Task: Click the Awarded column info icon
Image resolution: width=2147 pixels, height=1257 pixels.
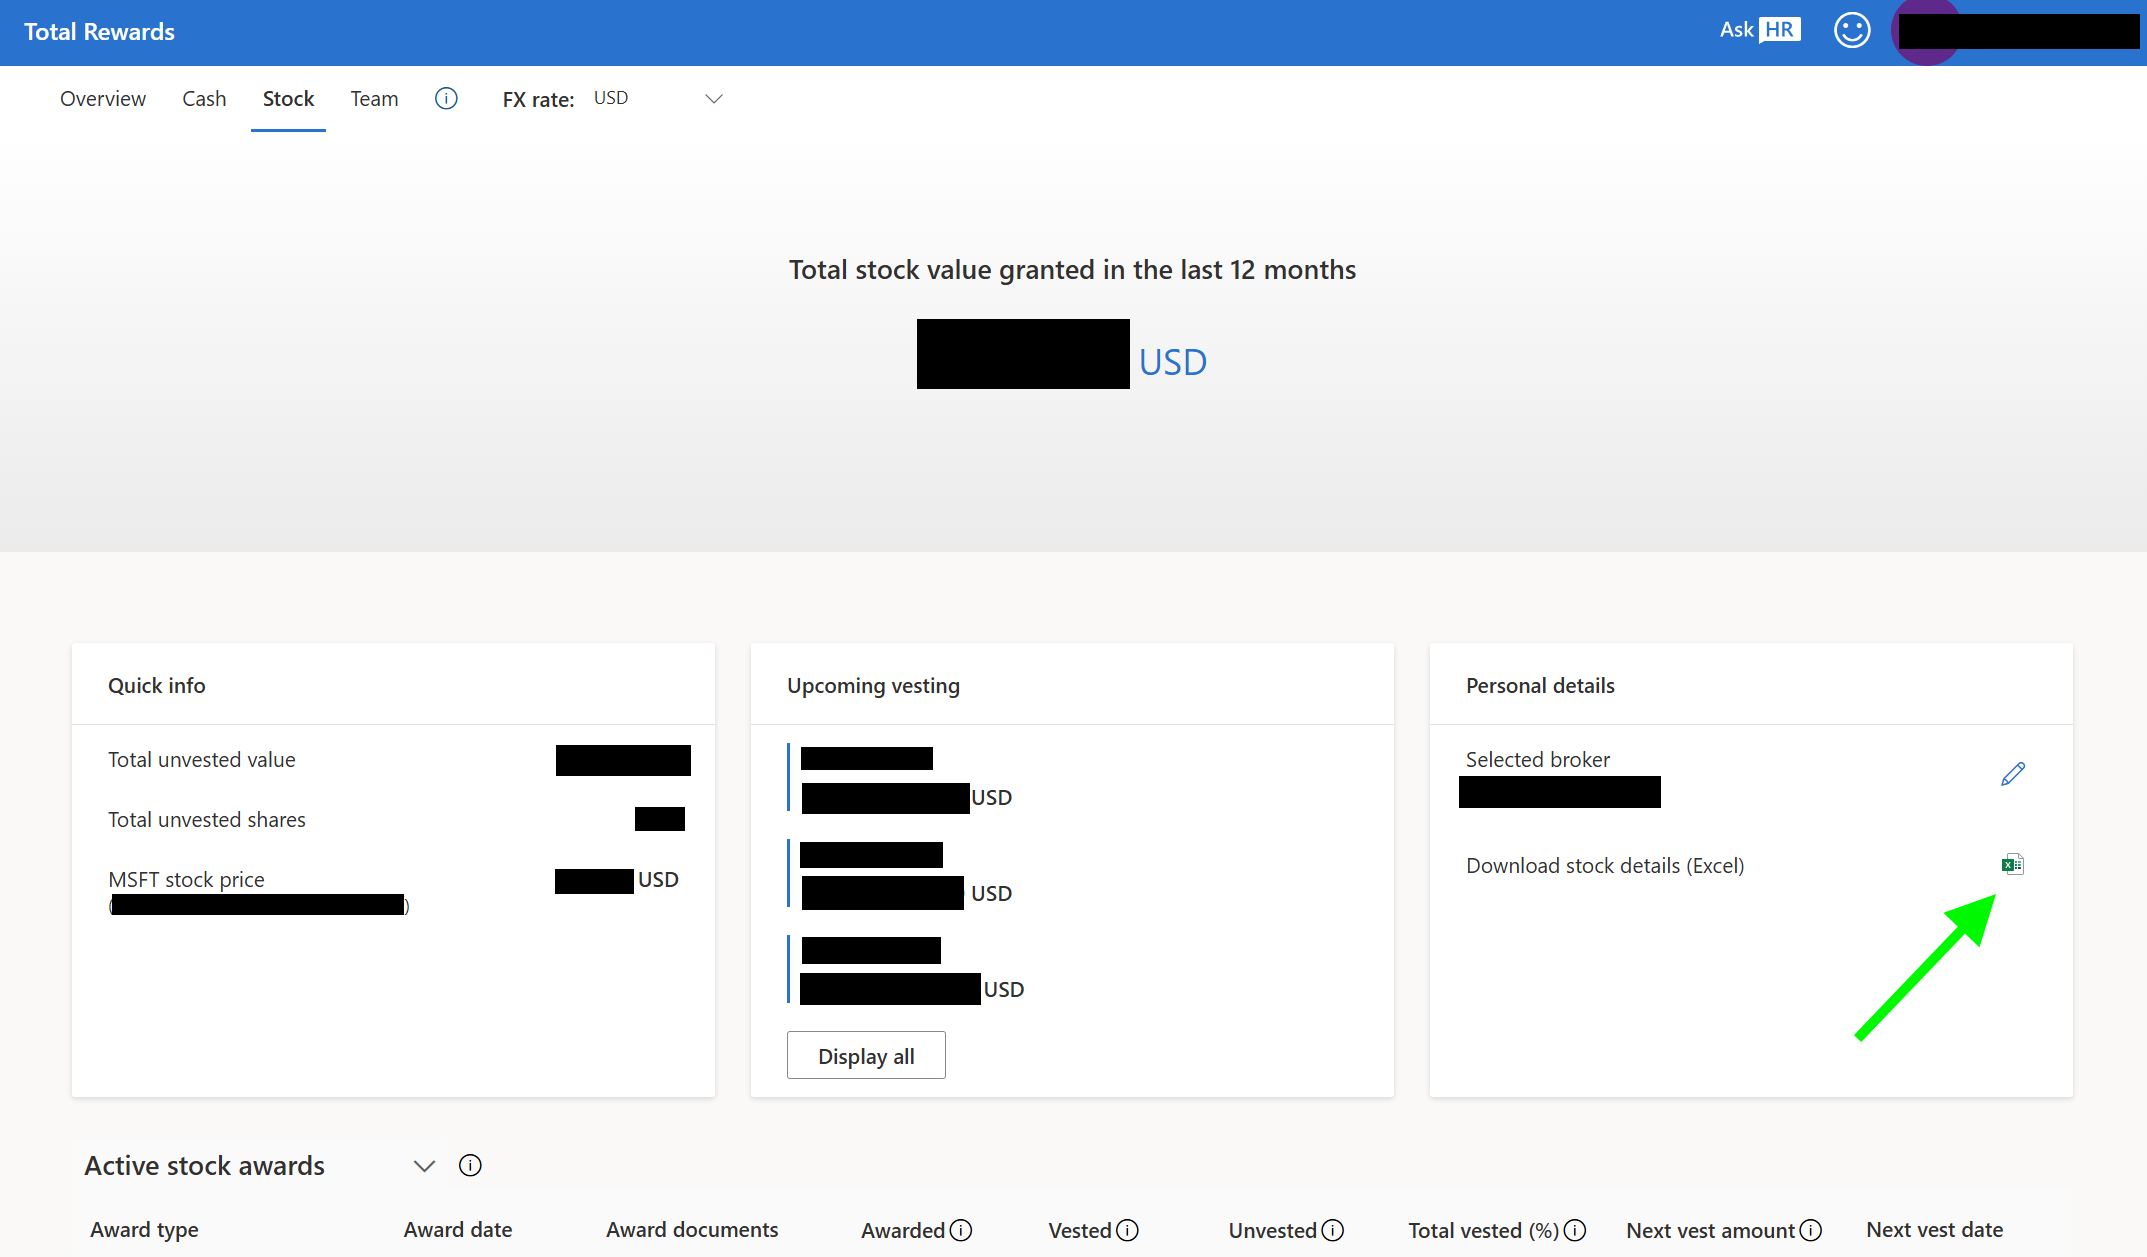Action: click(x=961, y=1230)
